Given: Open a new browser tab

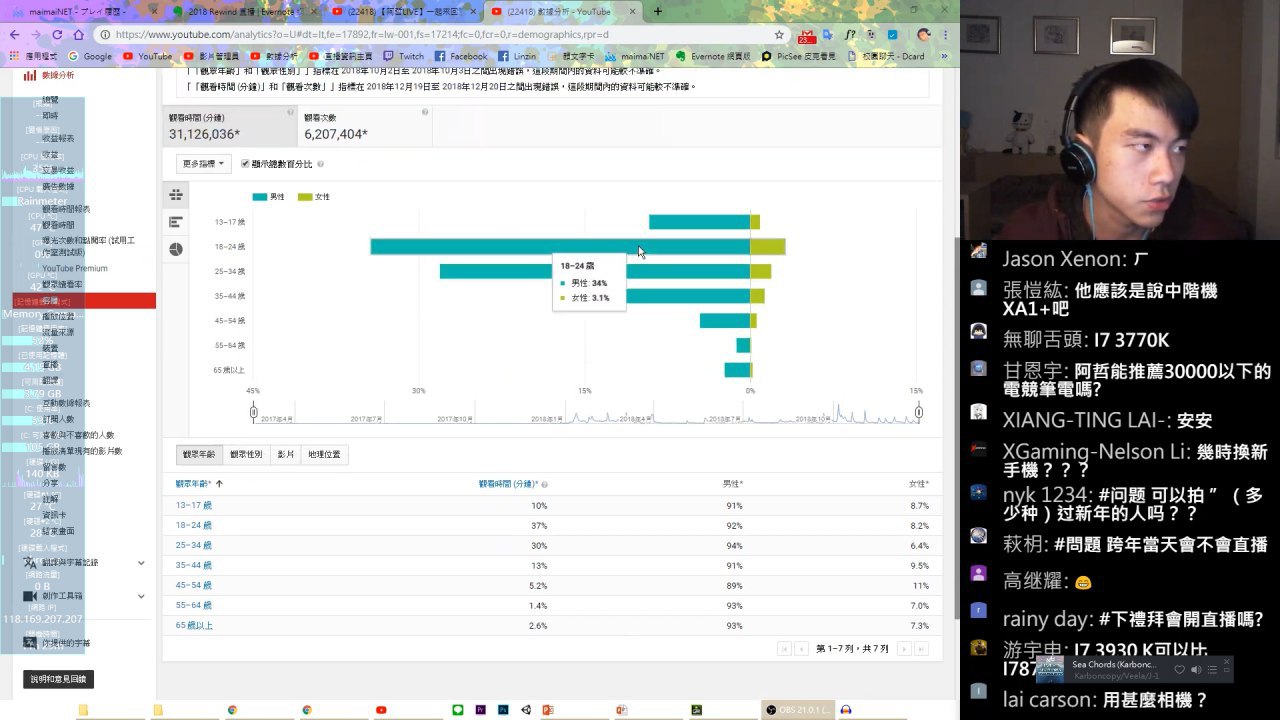Looking at the screenshot, I should (658, 12).
